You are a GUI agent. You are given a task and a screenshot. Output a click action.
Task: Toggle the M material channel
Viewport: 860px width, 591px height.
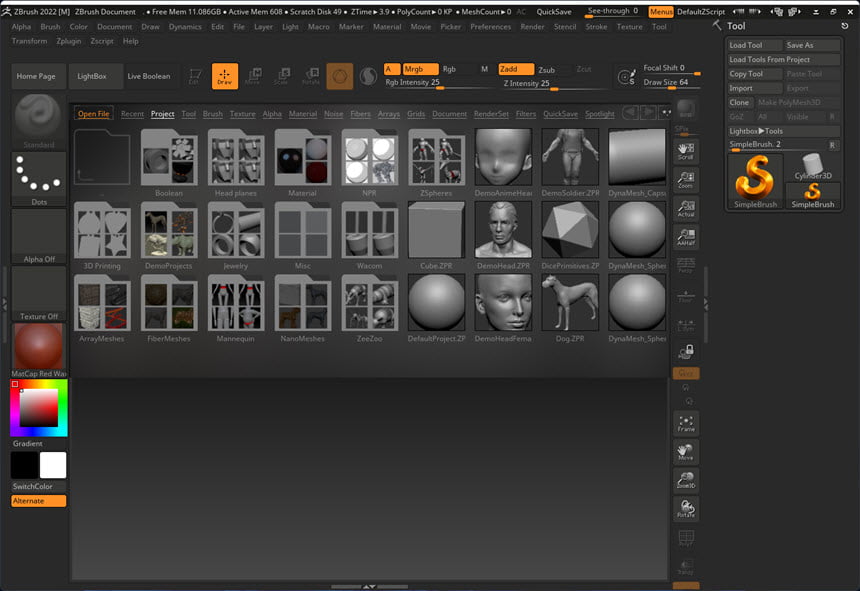[x=484, y=69]
